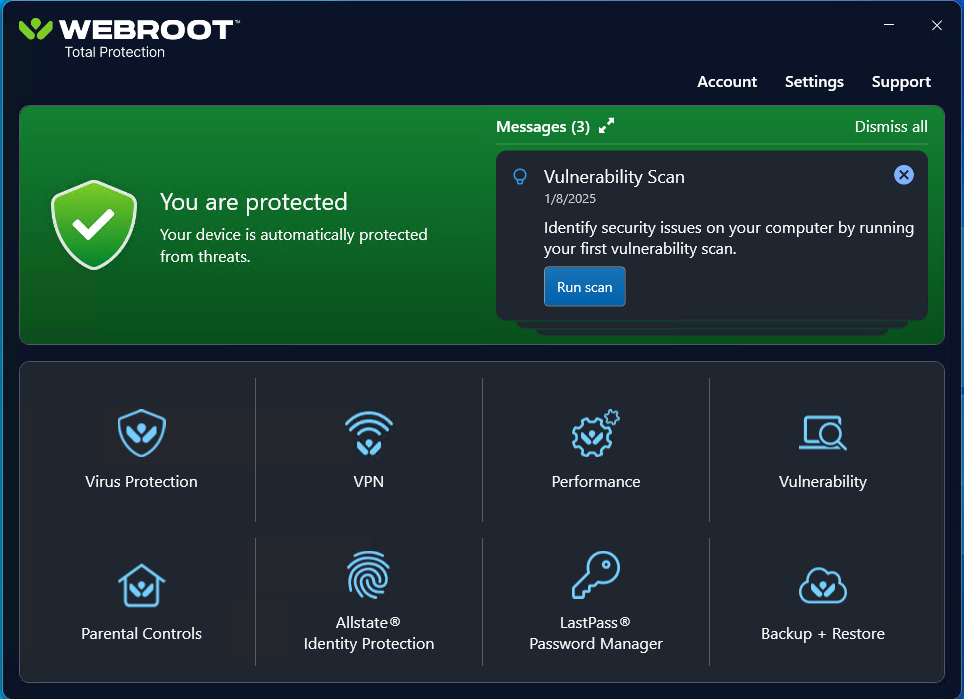
Task: Minimize the Webroot window
Action: pos(889,25)
